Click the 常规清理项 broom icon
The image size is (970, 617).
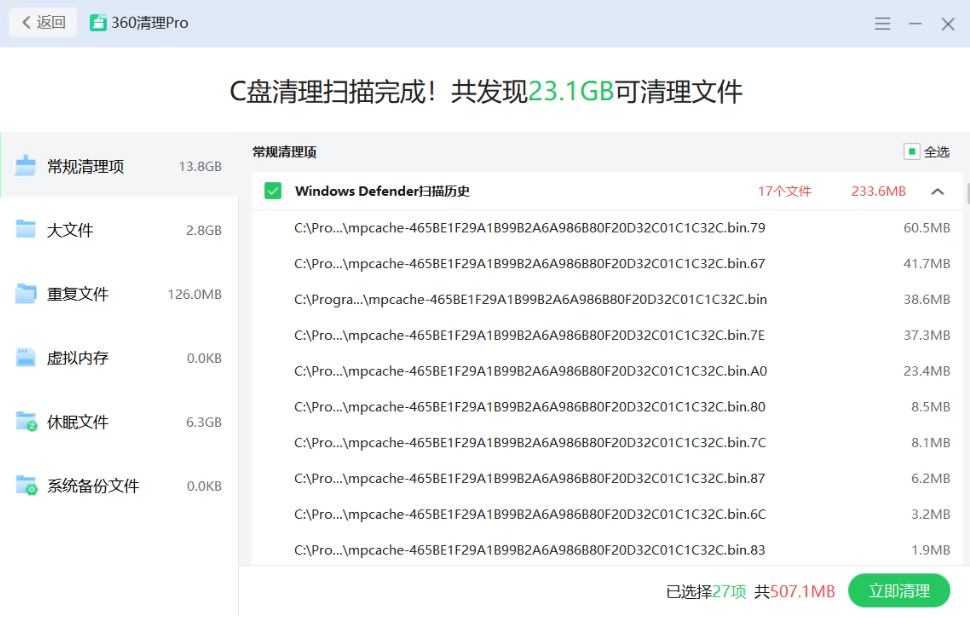(26, 166)
